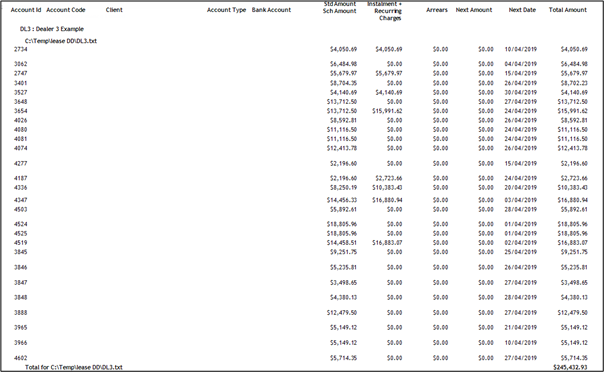Viewport: 604px width, 372px height.
Task: Click the Total for DL3.txt label
Action: [74, 367]
